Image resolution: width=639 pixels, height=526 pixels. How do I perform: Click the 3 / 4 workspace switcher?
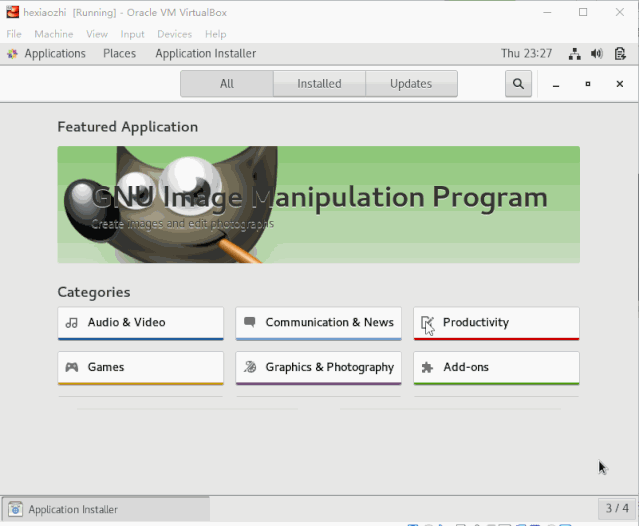click(x=617, y=508)
